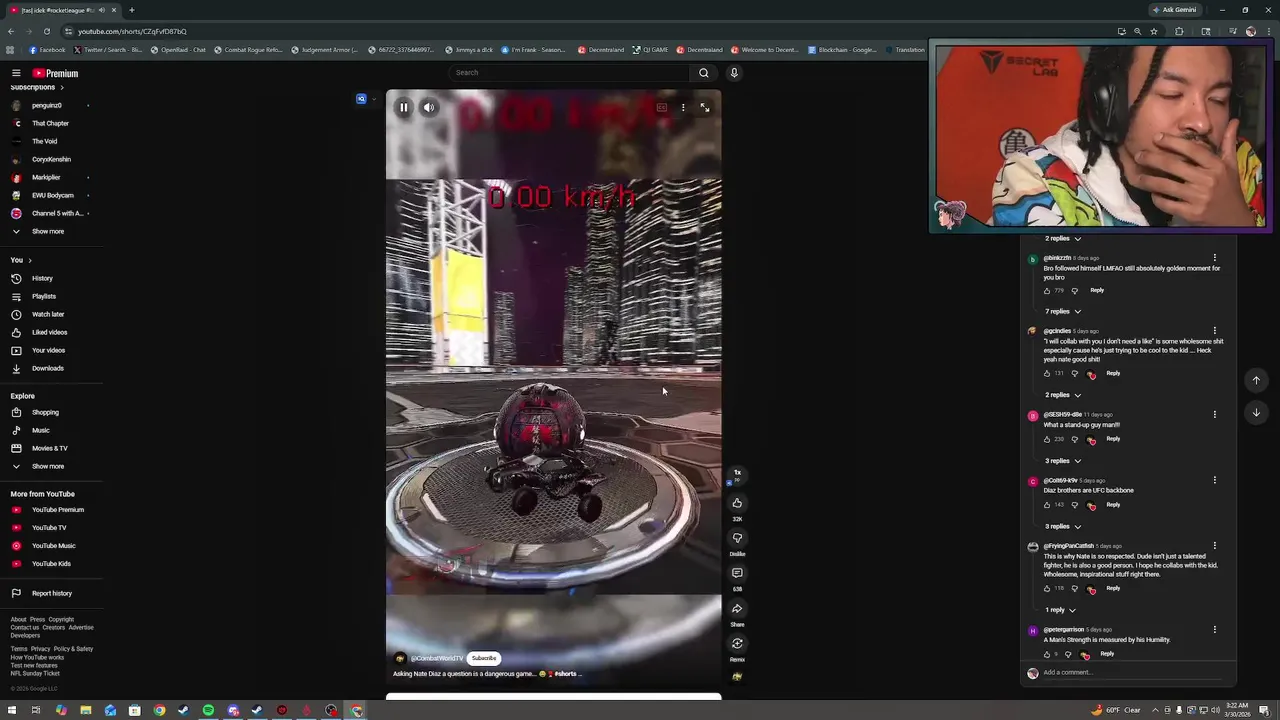Open the Subscriptions section chevron
The height and width of the screenshot is (720, 1280).
pyautogui.click(x=61, y=87)
